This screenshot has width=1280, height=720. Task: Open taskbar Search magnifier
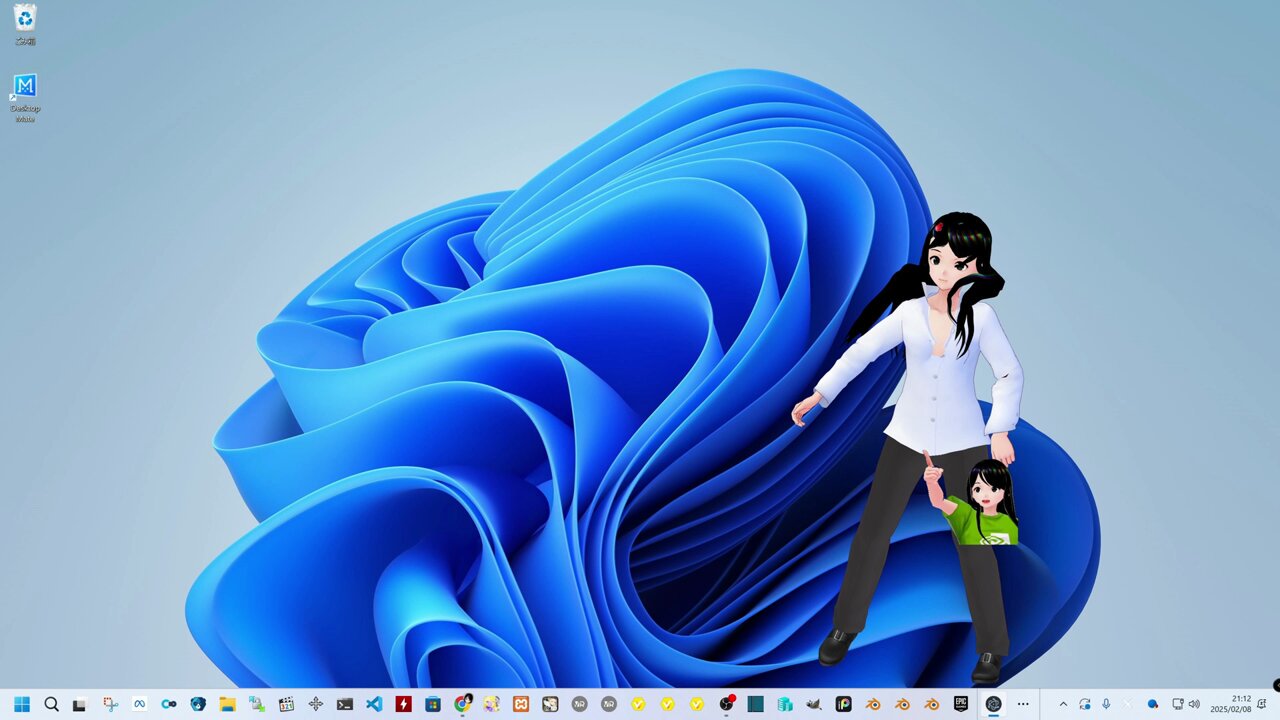tap(51, 704)
